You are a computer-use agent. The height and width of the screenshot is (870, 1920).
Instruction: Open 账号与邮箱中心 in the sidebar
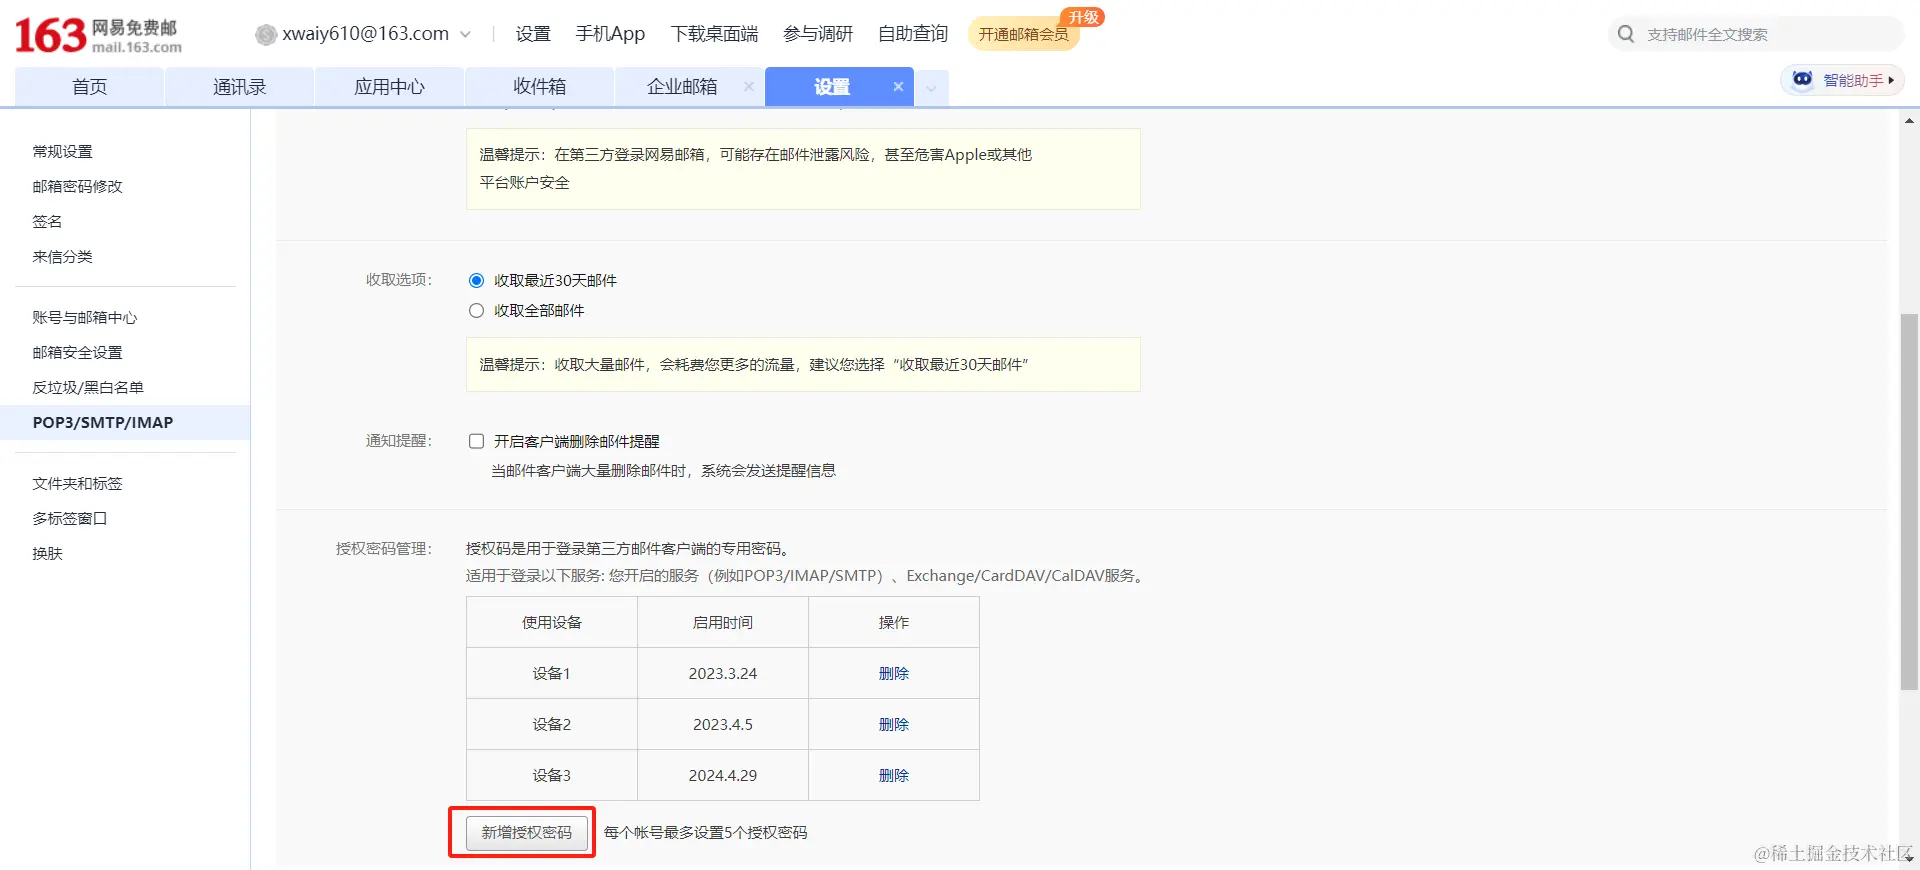[x=85, y=317]
